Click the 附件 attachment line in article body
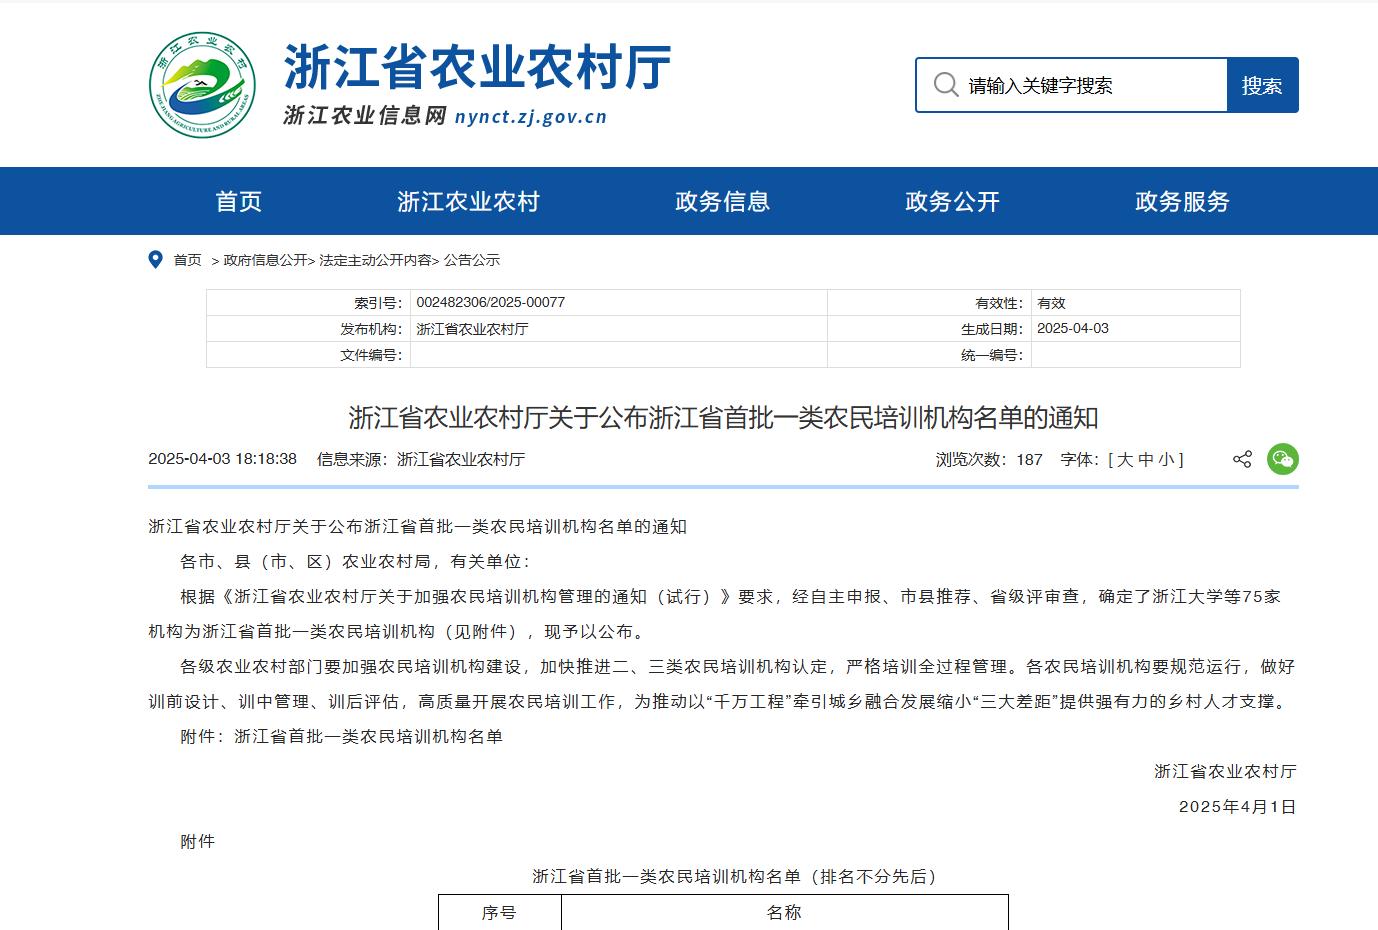 tap(341, 736)
